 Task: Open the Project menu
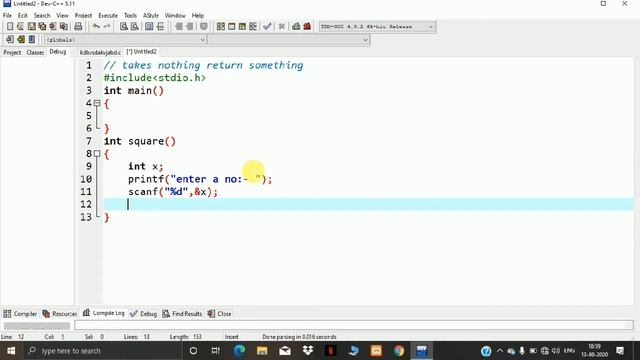[83, 16]
